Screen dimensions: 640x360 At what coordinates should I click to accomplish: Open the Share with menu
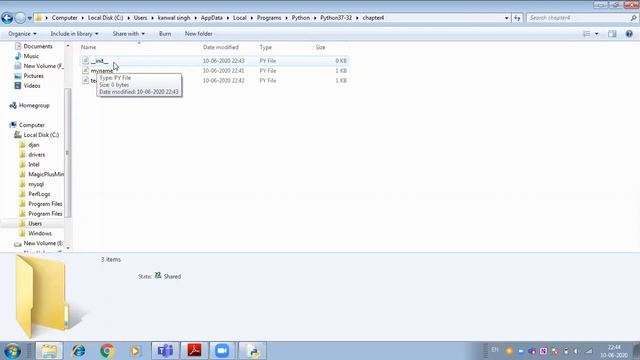[129, 34]
